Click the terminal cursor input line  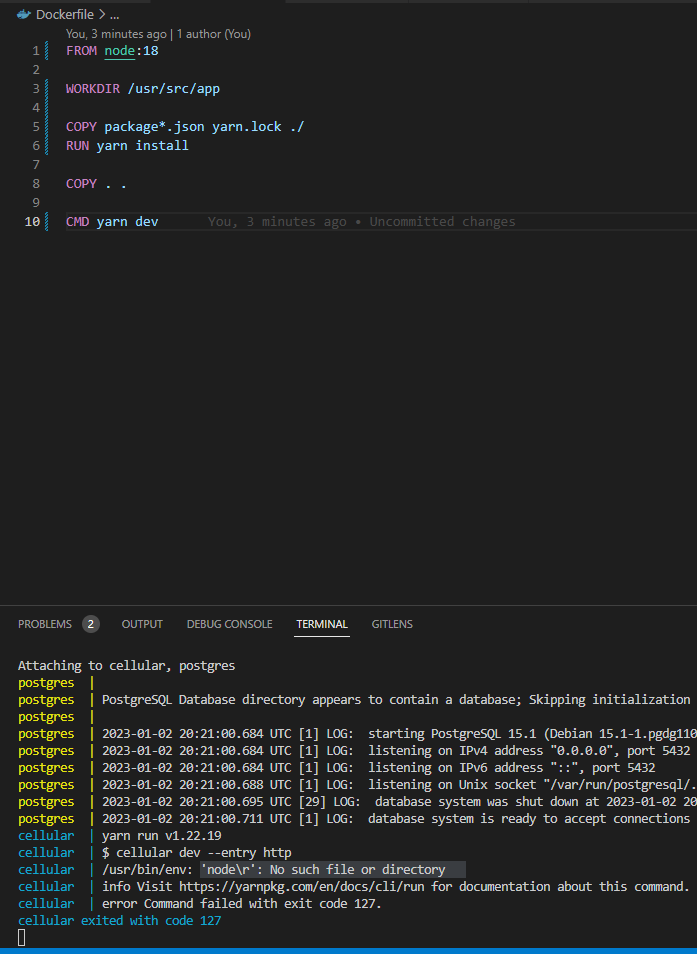click(20, 937)
